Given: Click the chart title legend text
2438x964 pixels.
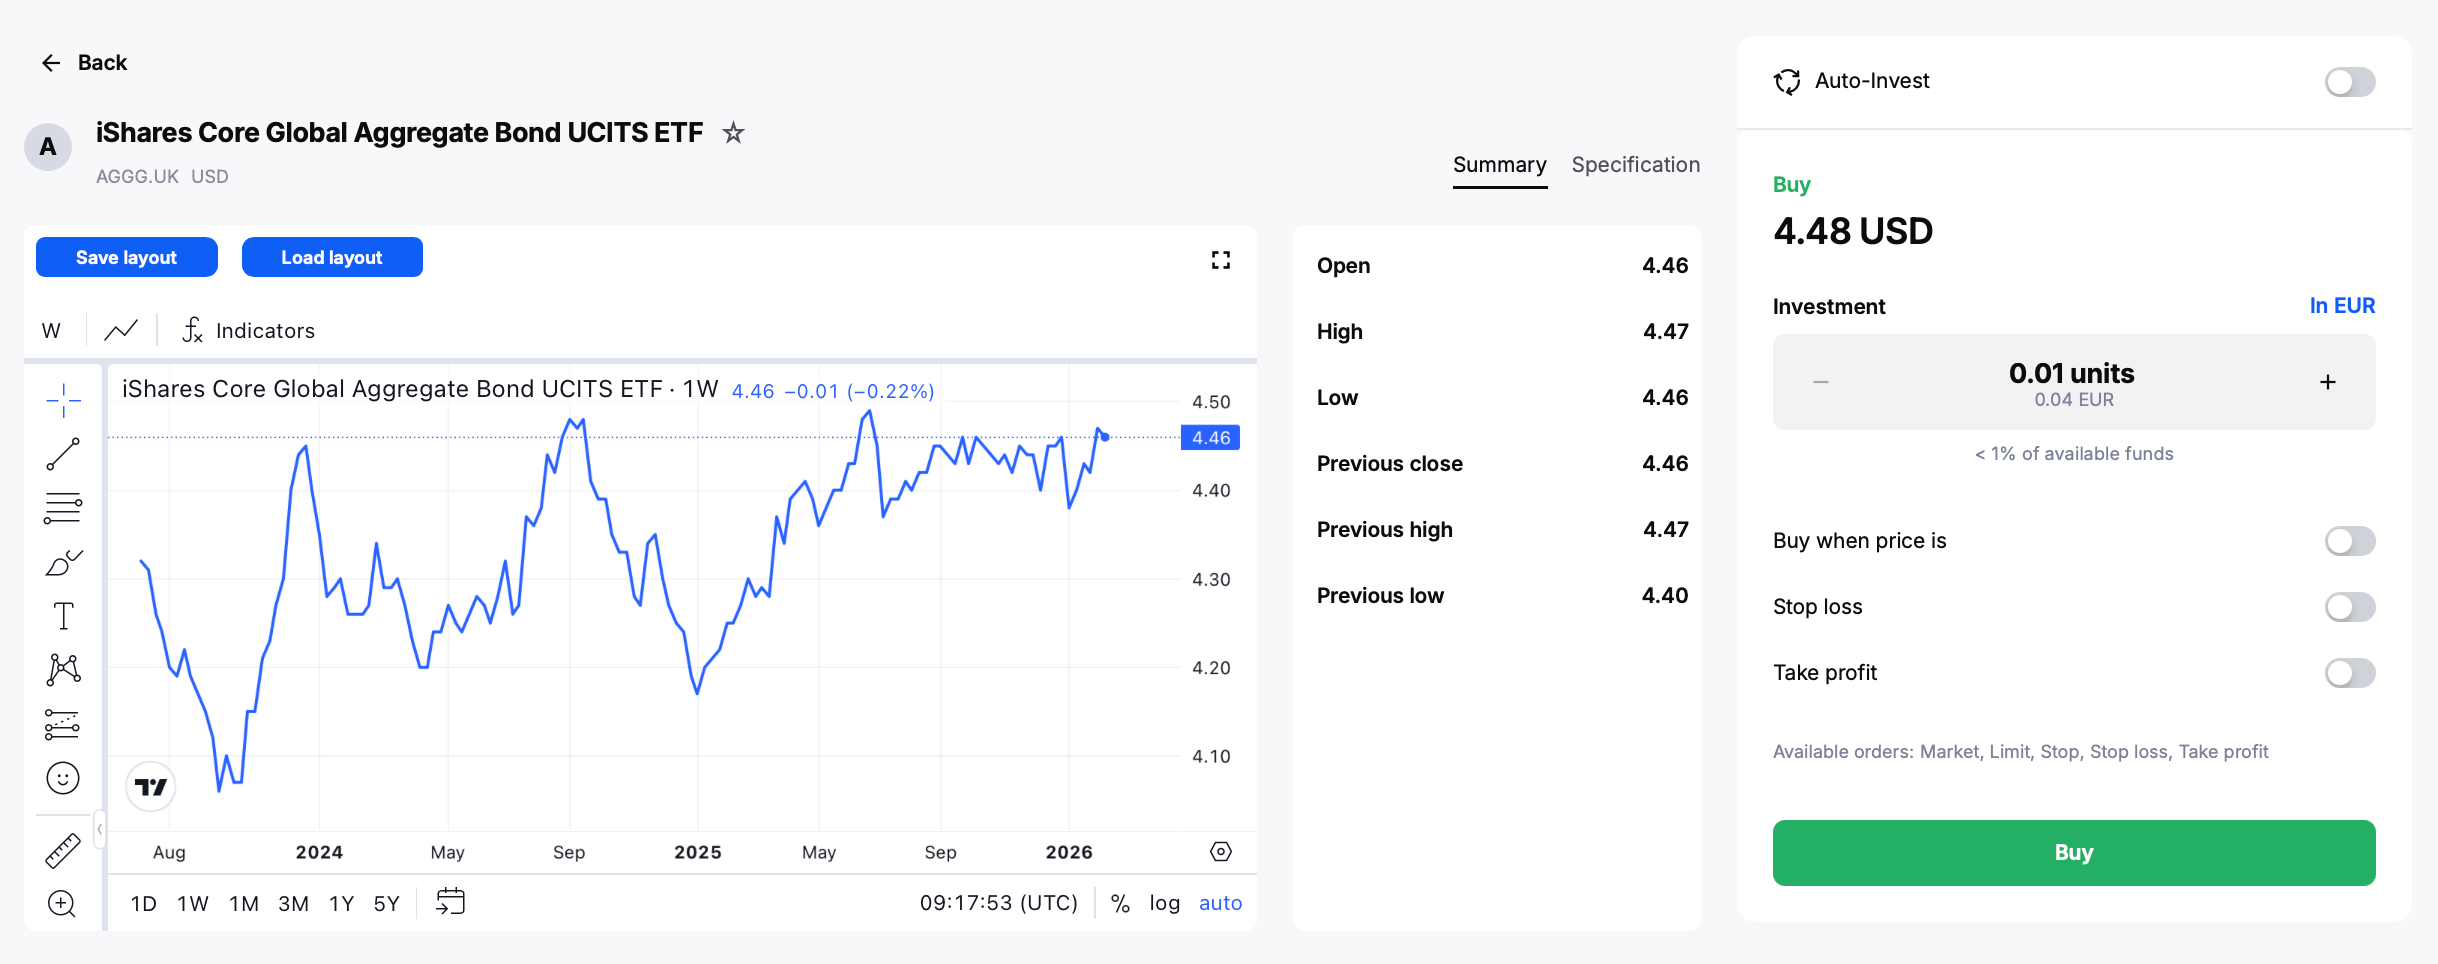Looking at the screenshot, I should coord(420,389).
